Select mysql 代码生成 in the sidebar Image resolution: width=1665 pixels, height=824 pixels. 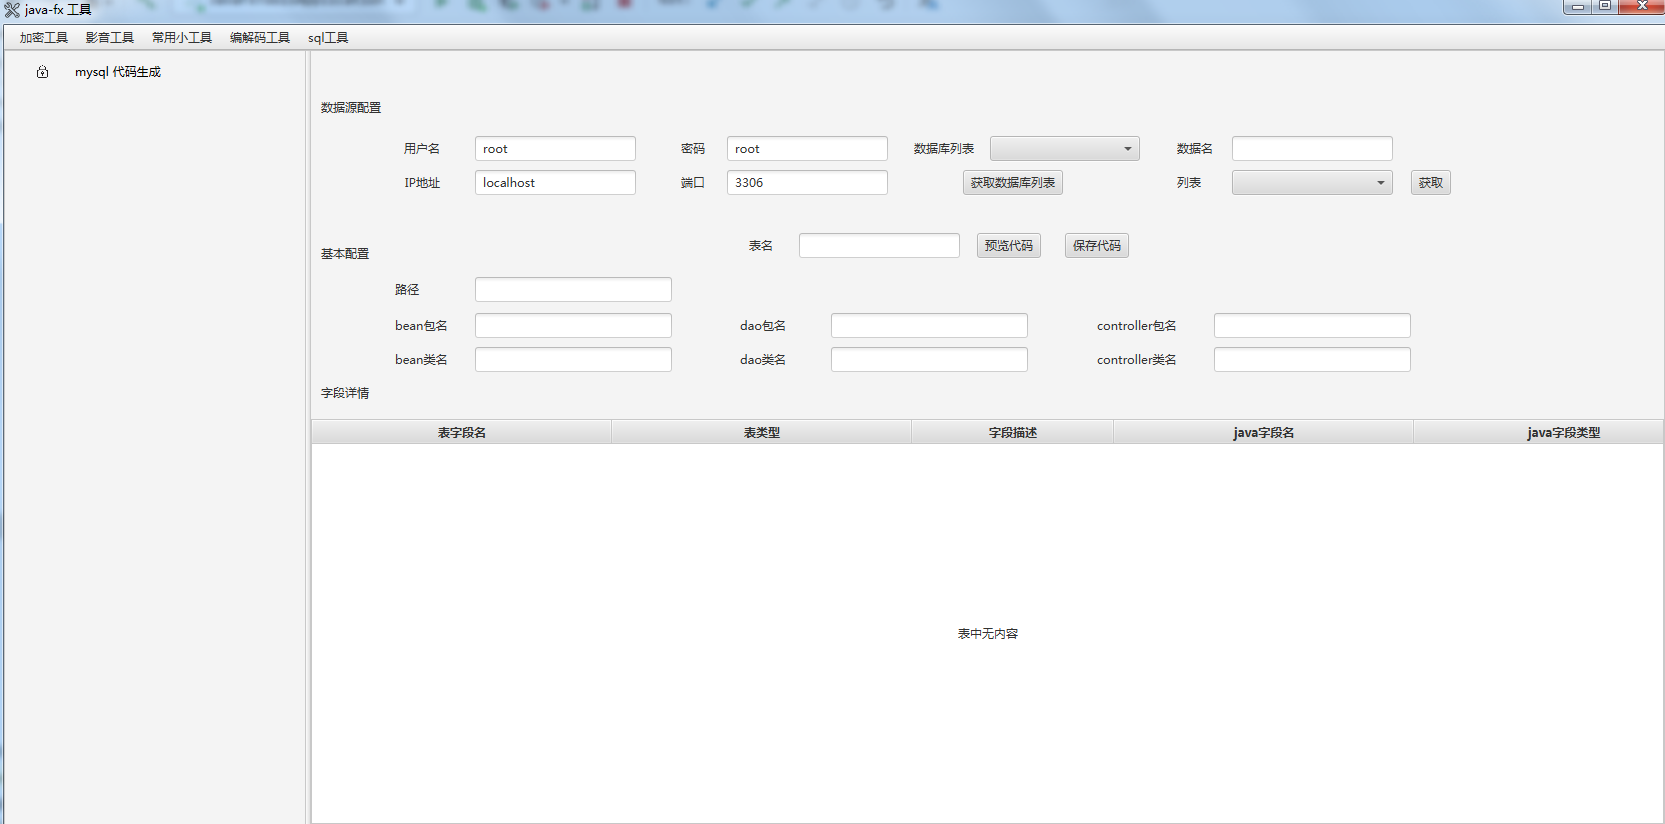[x=118, y=72]
